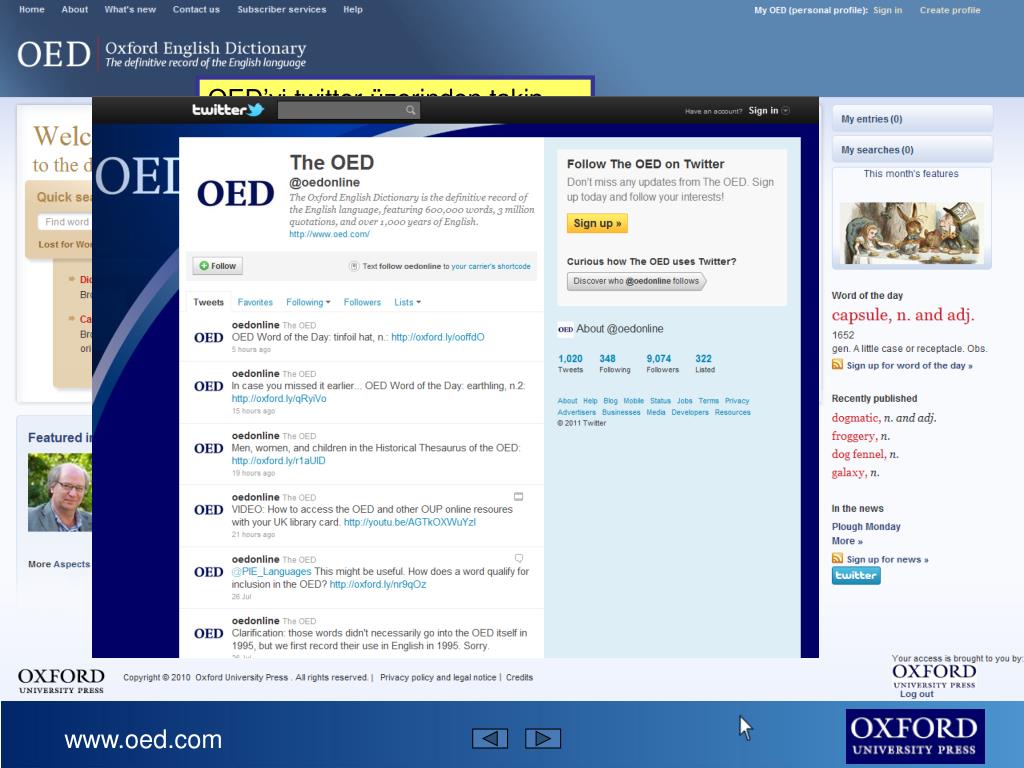Go to the next slide arrow
This screenshot has height=768, width=1024.
tap(543, 738)
